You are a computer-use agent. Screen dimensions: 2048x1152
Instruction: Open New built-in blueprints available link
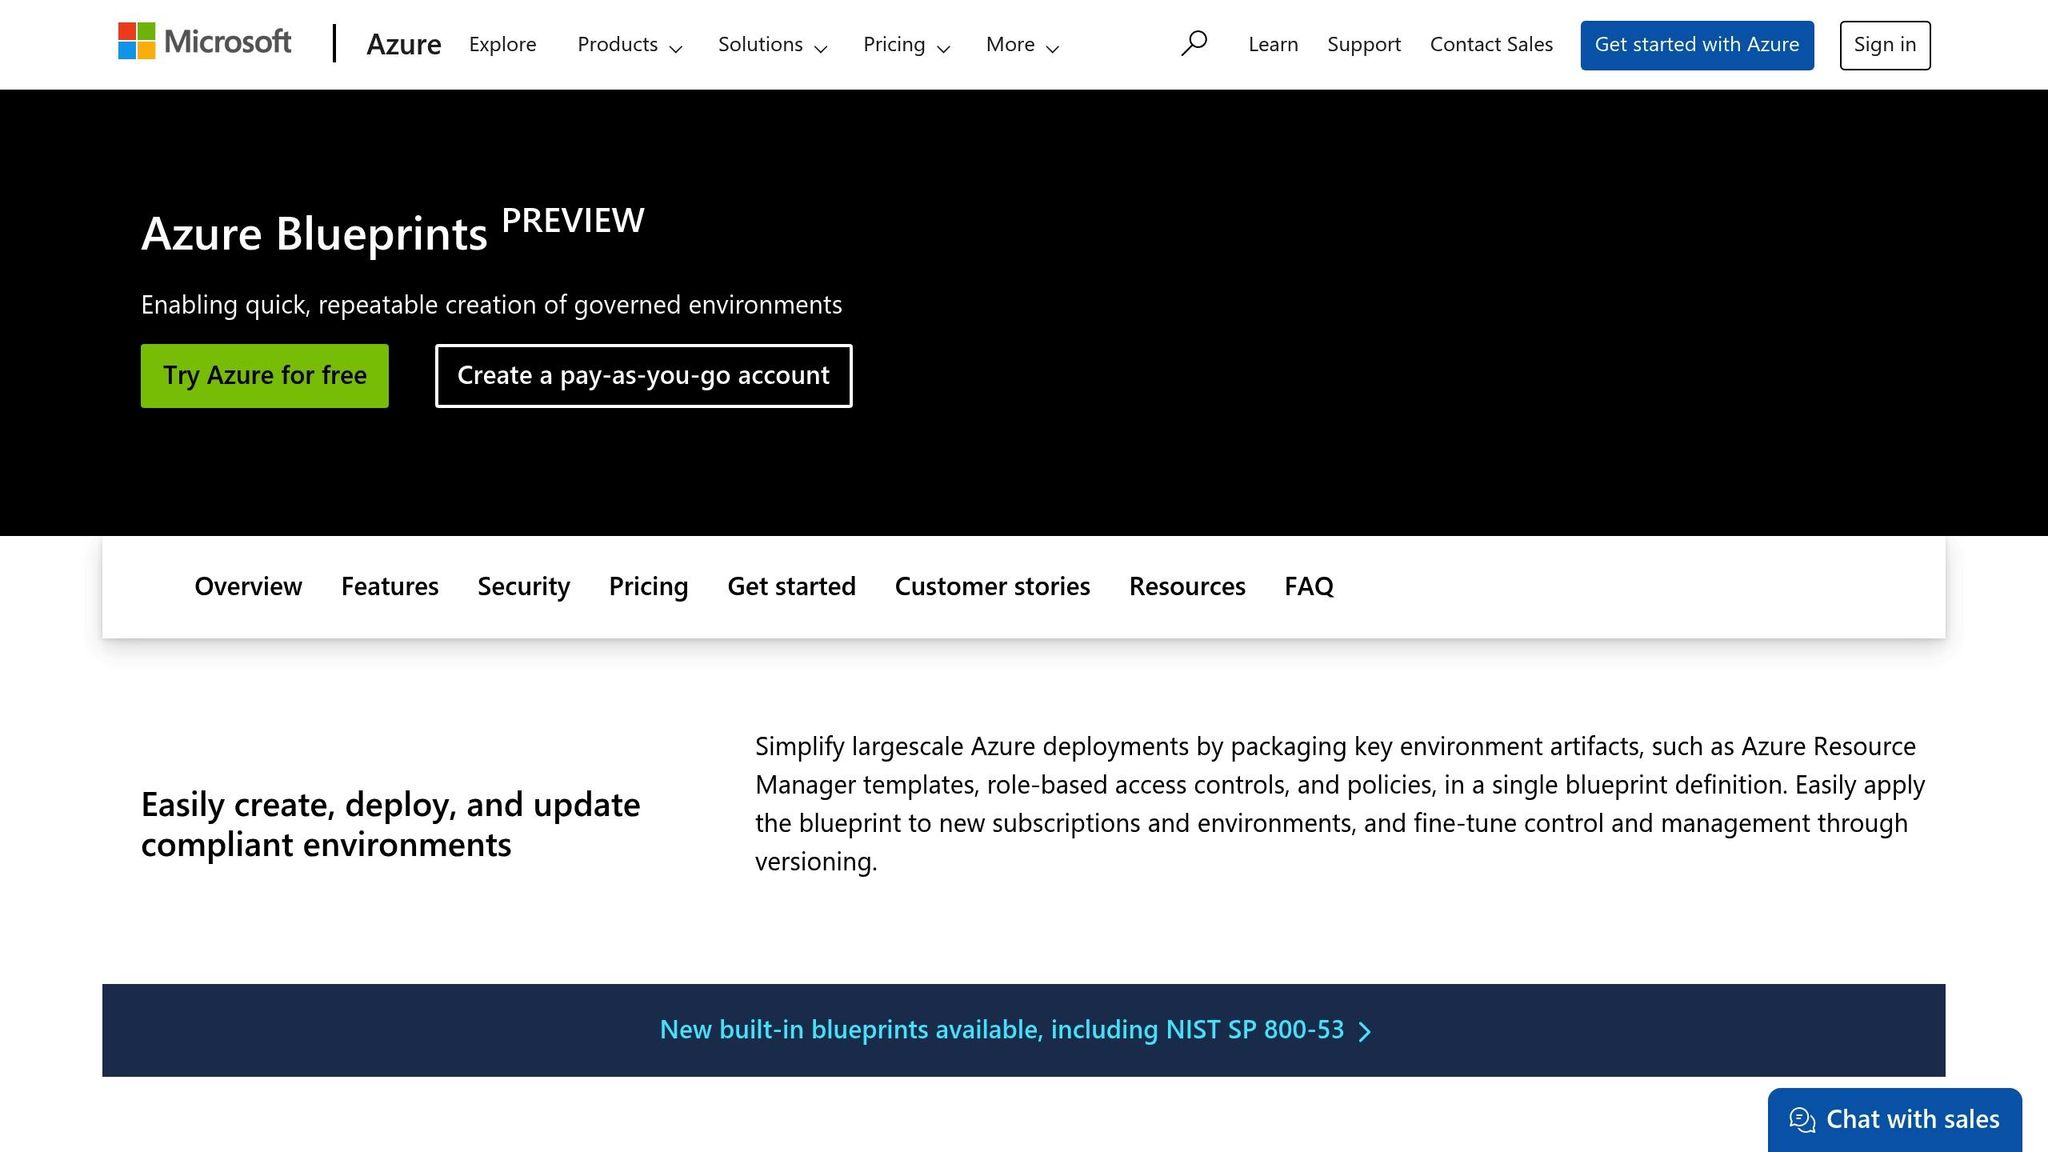(1016, 1030)
